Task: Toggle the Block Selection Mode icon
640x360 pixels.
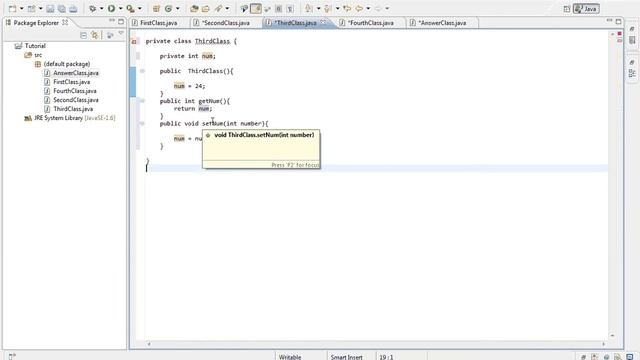Action: click(x=278, y=9)
